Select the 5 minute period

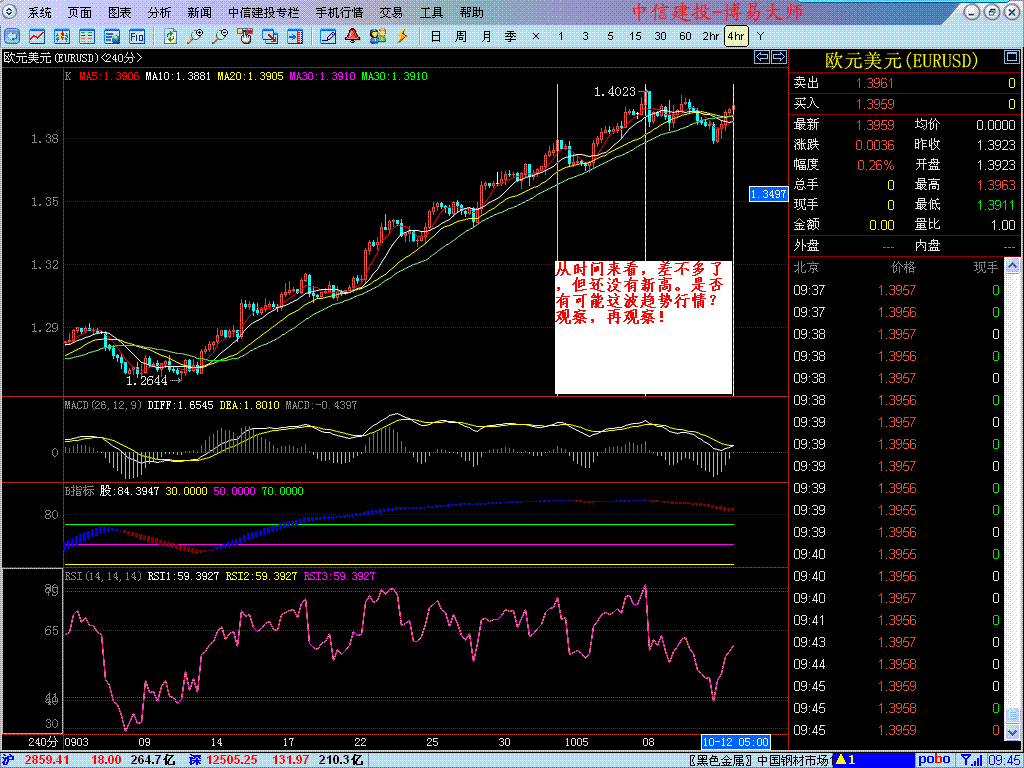pyautogui.click(x=610, y=36)
